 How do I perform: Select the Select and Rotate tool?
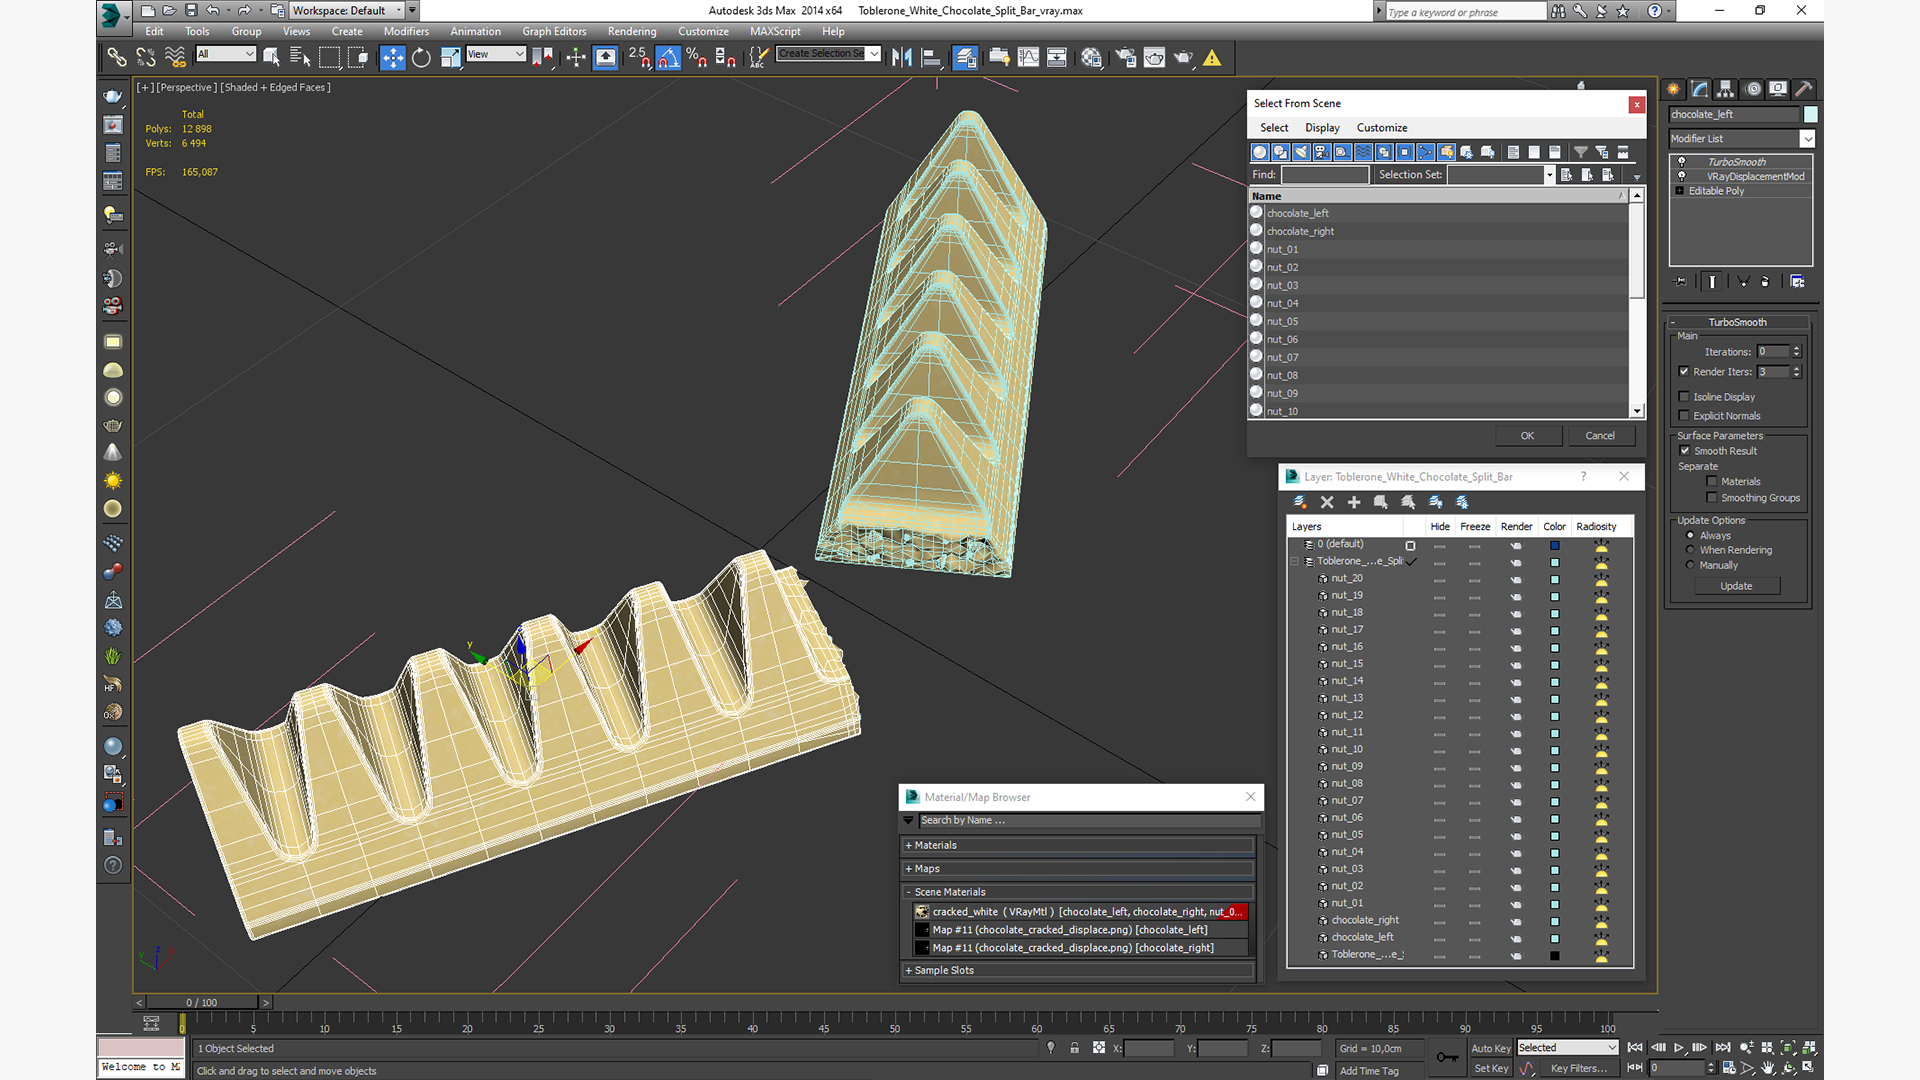pyautogui.click(x=421, y=58)
